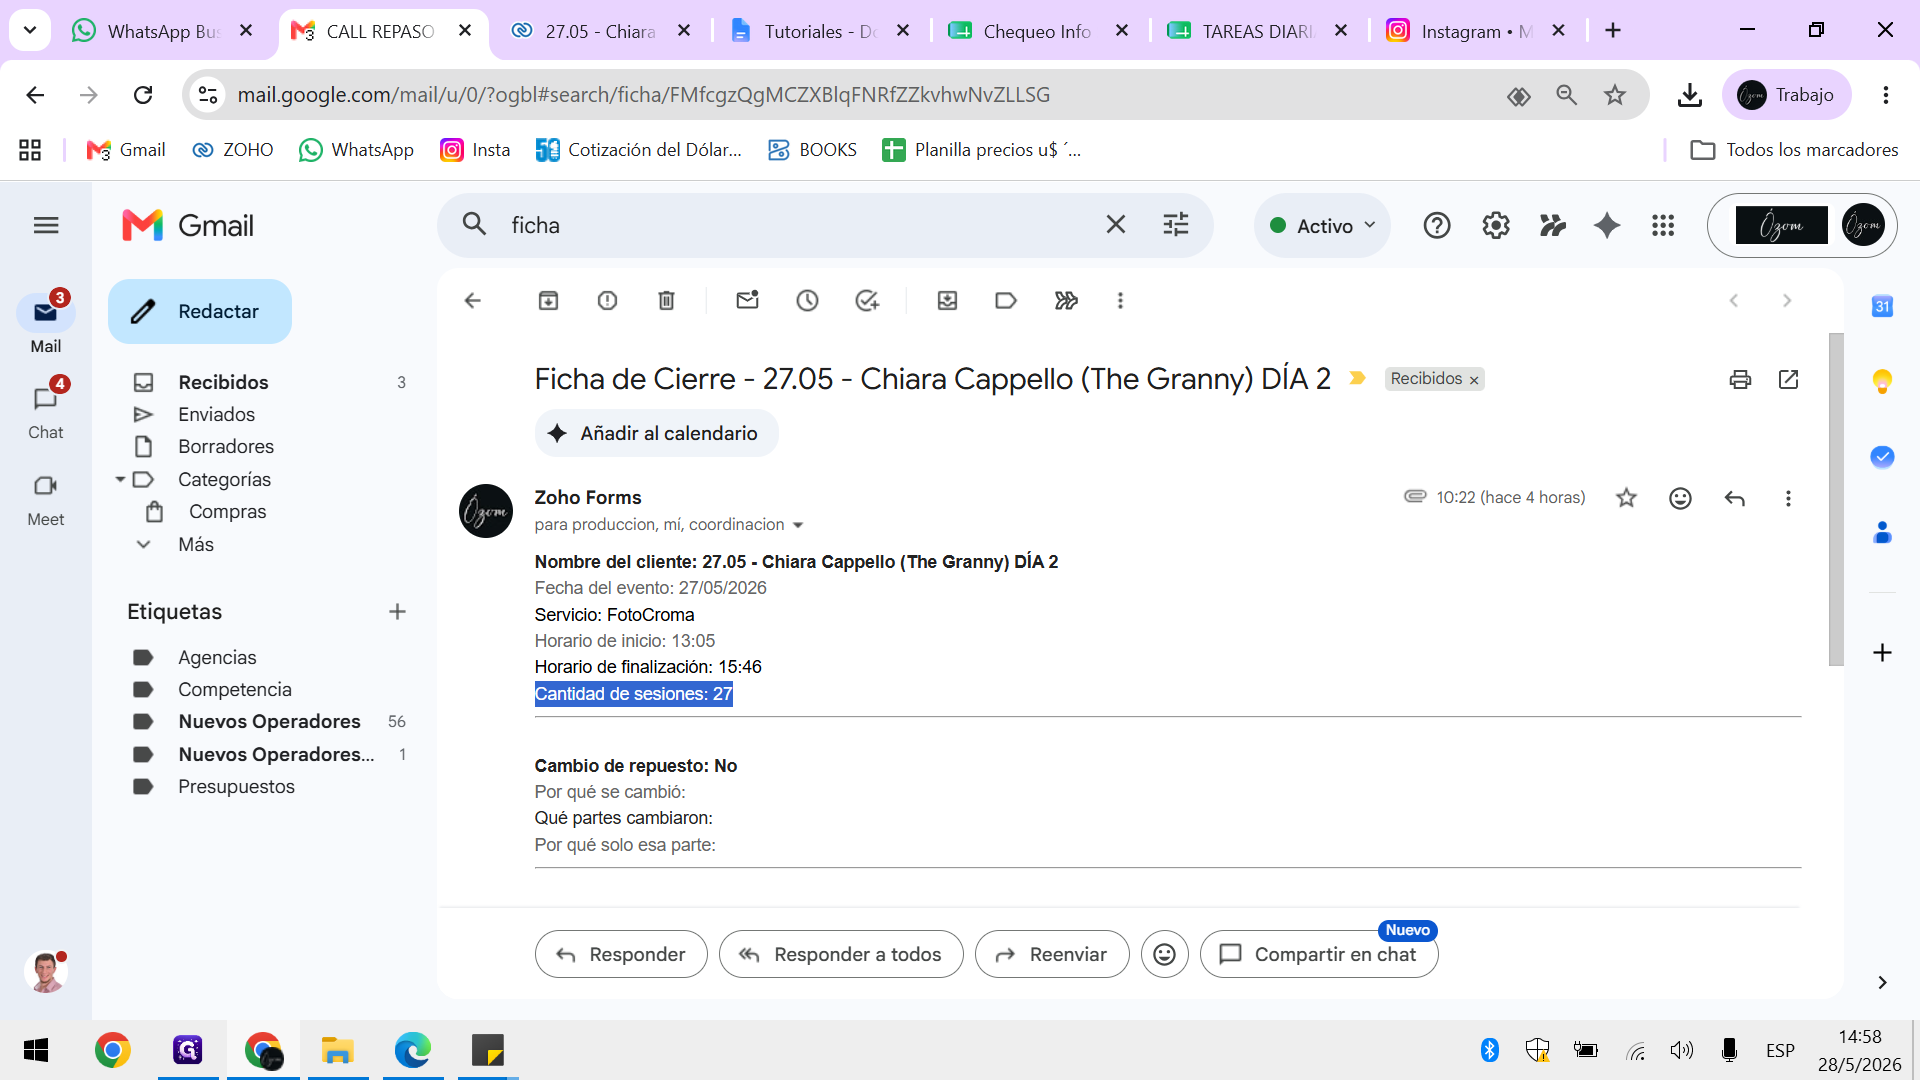This screenshot has width=1920, height=1080.
Task: Delete the email with the trash icon
Action: coord(667,301)
